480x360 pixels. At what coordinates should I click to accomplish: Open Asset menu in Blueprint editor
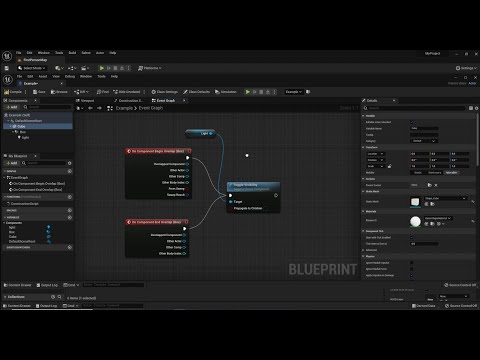pyautogui.click(x=43, y=76)
